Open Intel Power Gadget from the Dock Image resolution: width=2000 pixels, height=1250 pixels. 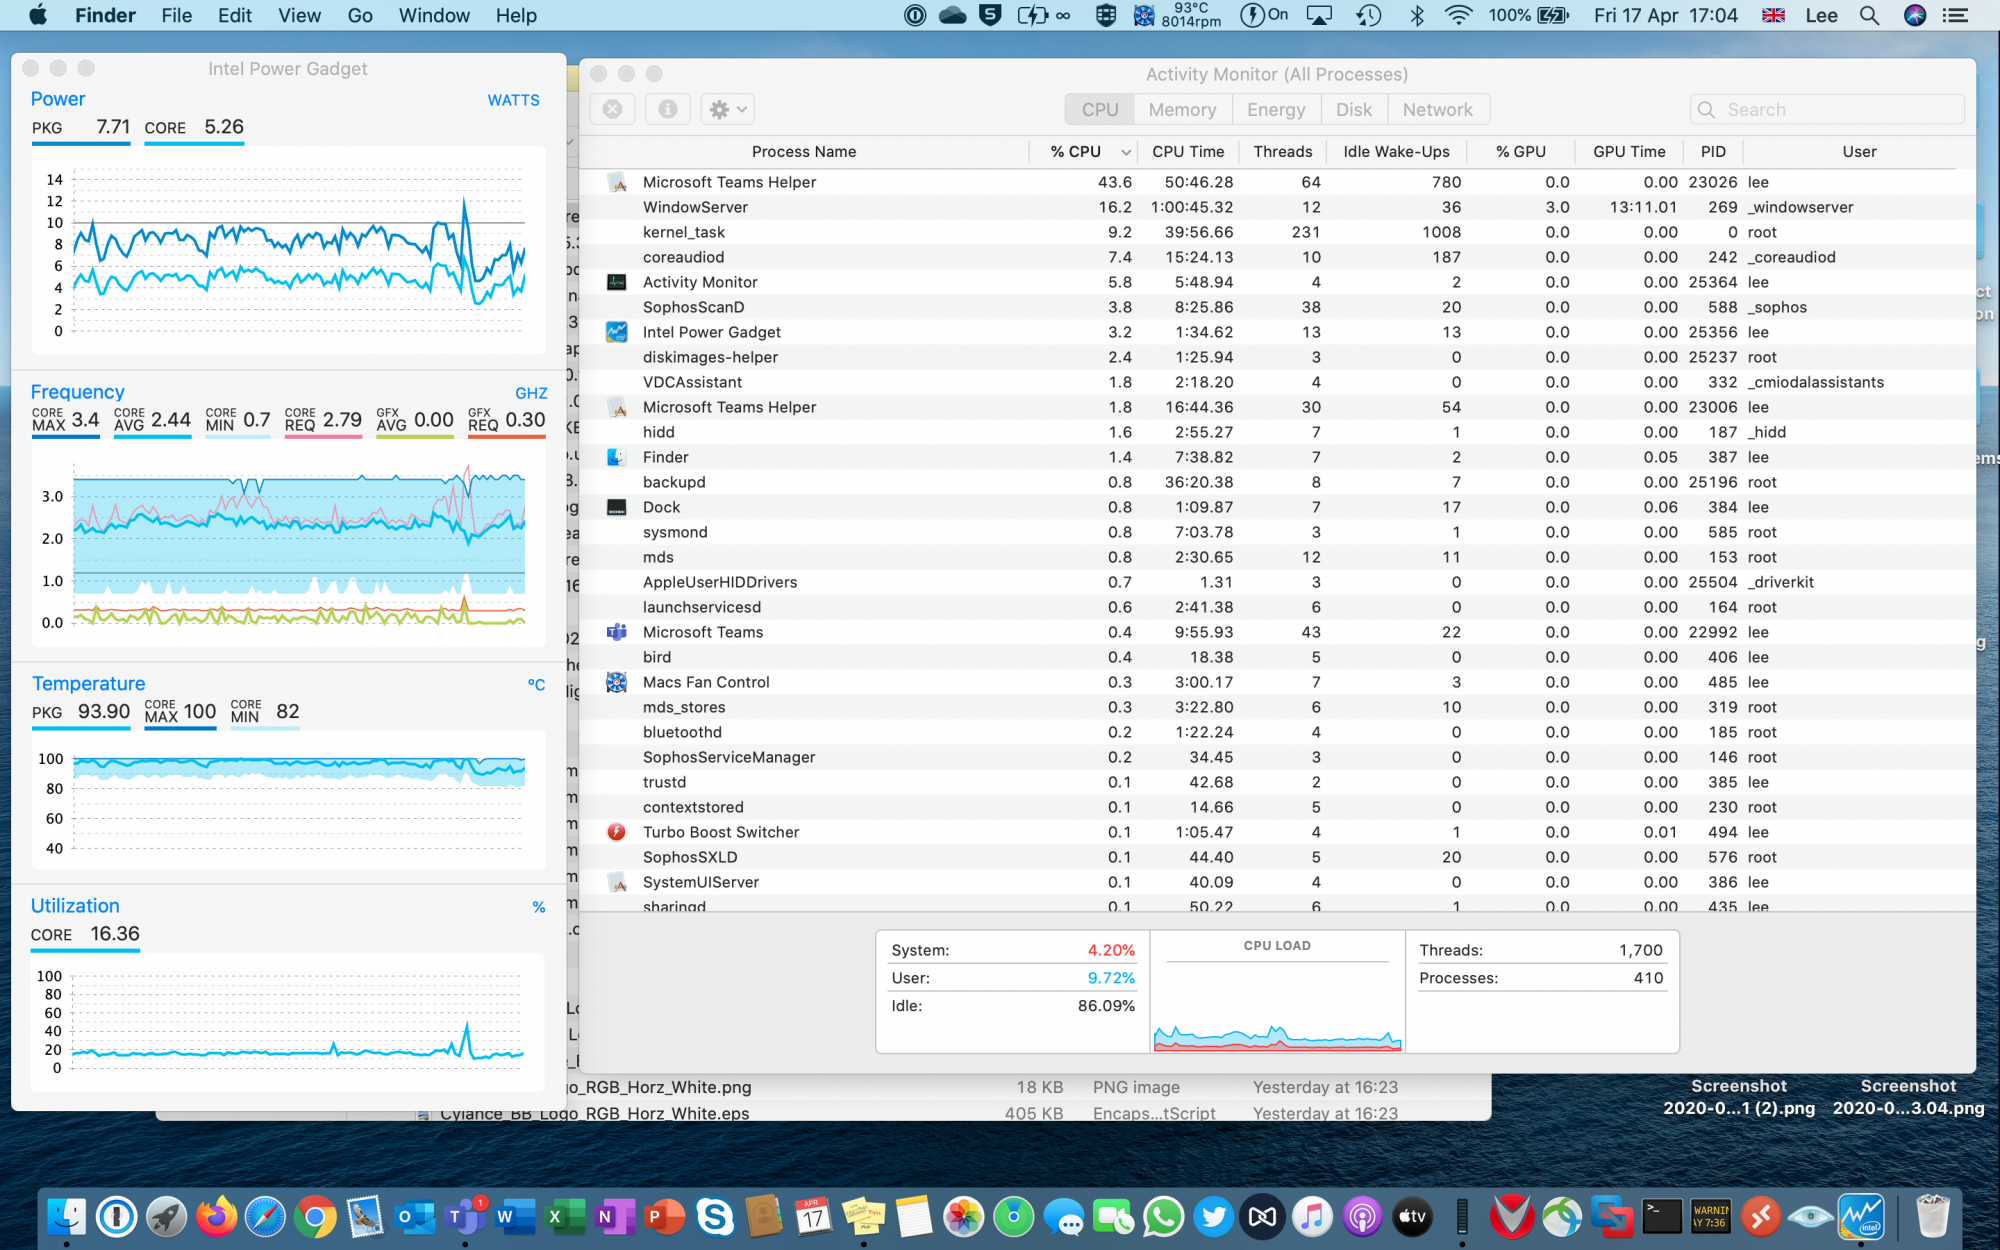pos(1861,1217)
